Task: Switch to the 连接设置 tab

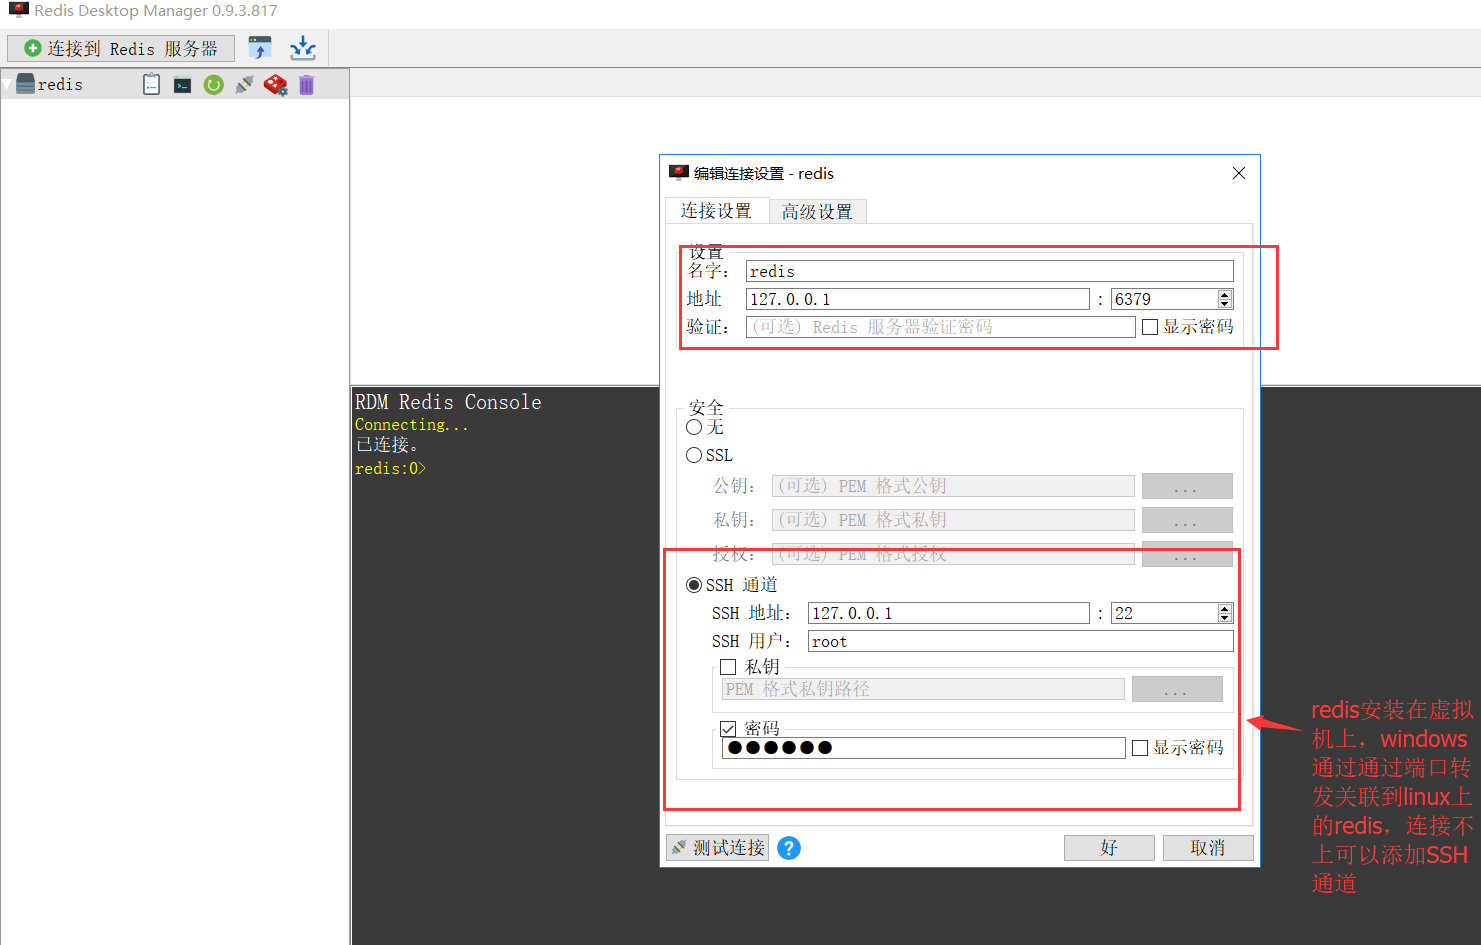Action: (x=716, y=211)
